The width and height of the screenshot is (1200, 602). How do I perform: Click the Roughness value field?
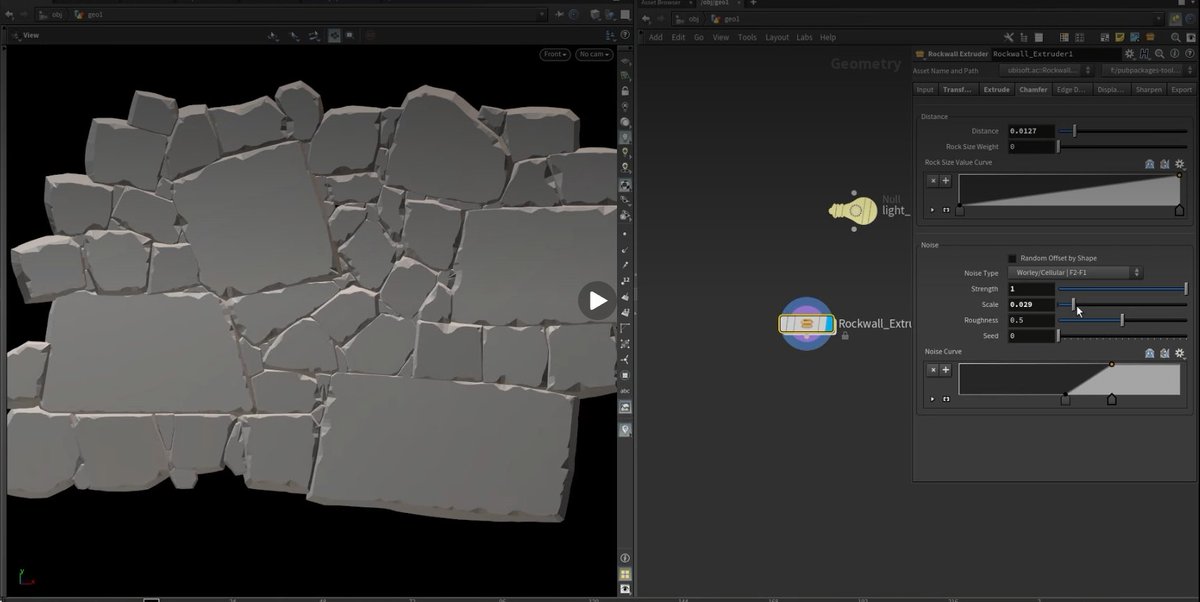1030,320
